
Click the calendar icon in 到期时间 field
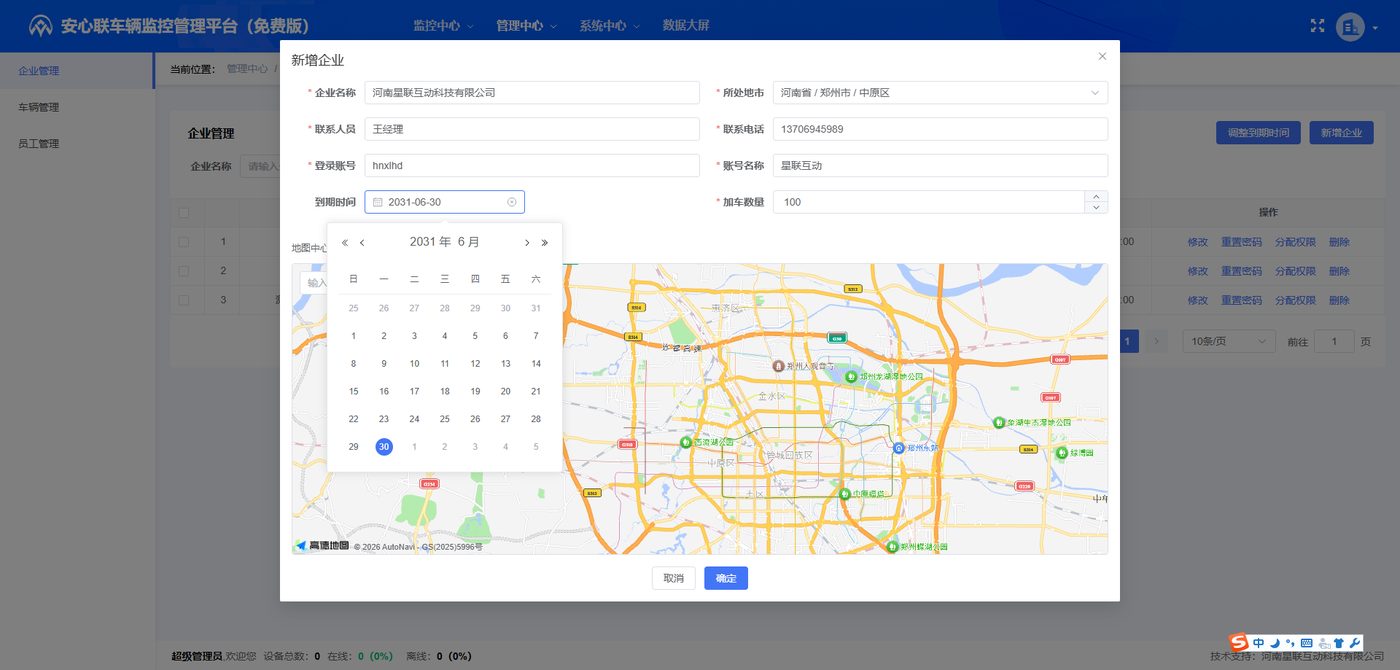coord(378,202)
